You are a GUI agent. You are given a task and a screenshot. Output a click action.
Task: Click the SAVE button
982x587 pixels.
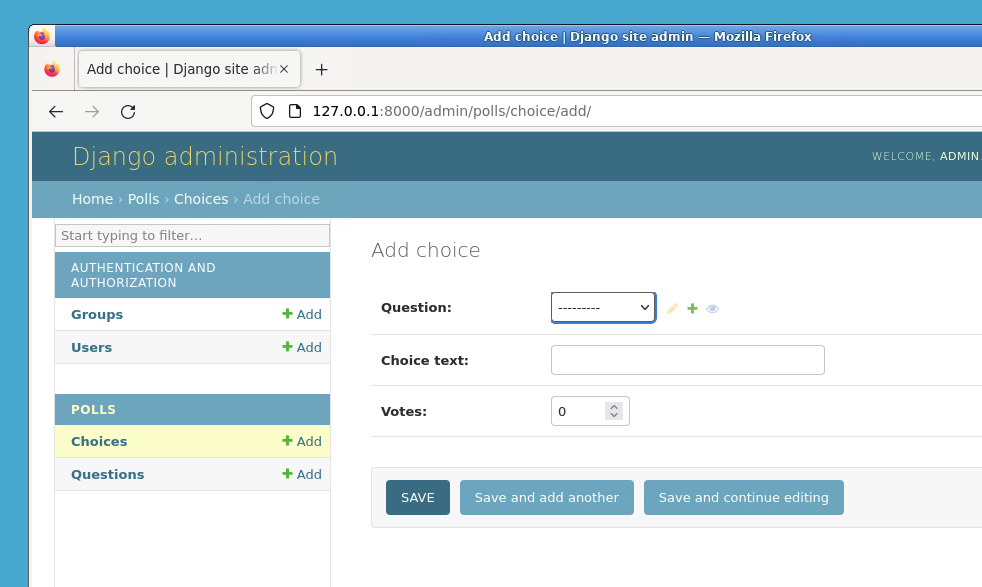(417, 497)
